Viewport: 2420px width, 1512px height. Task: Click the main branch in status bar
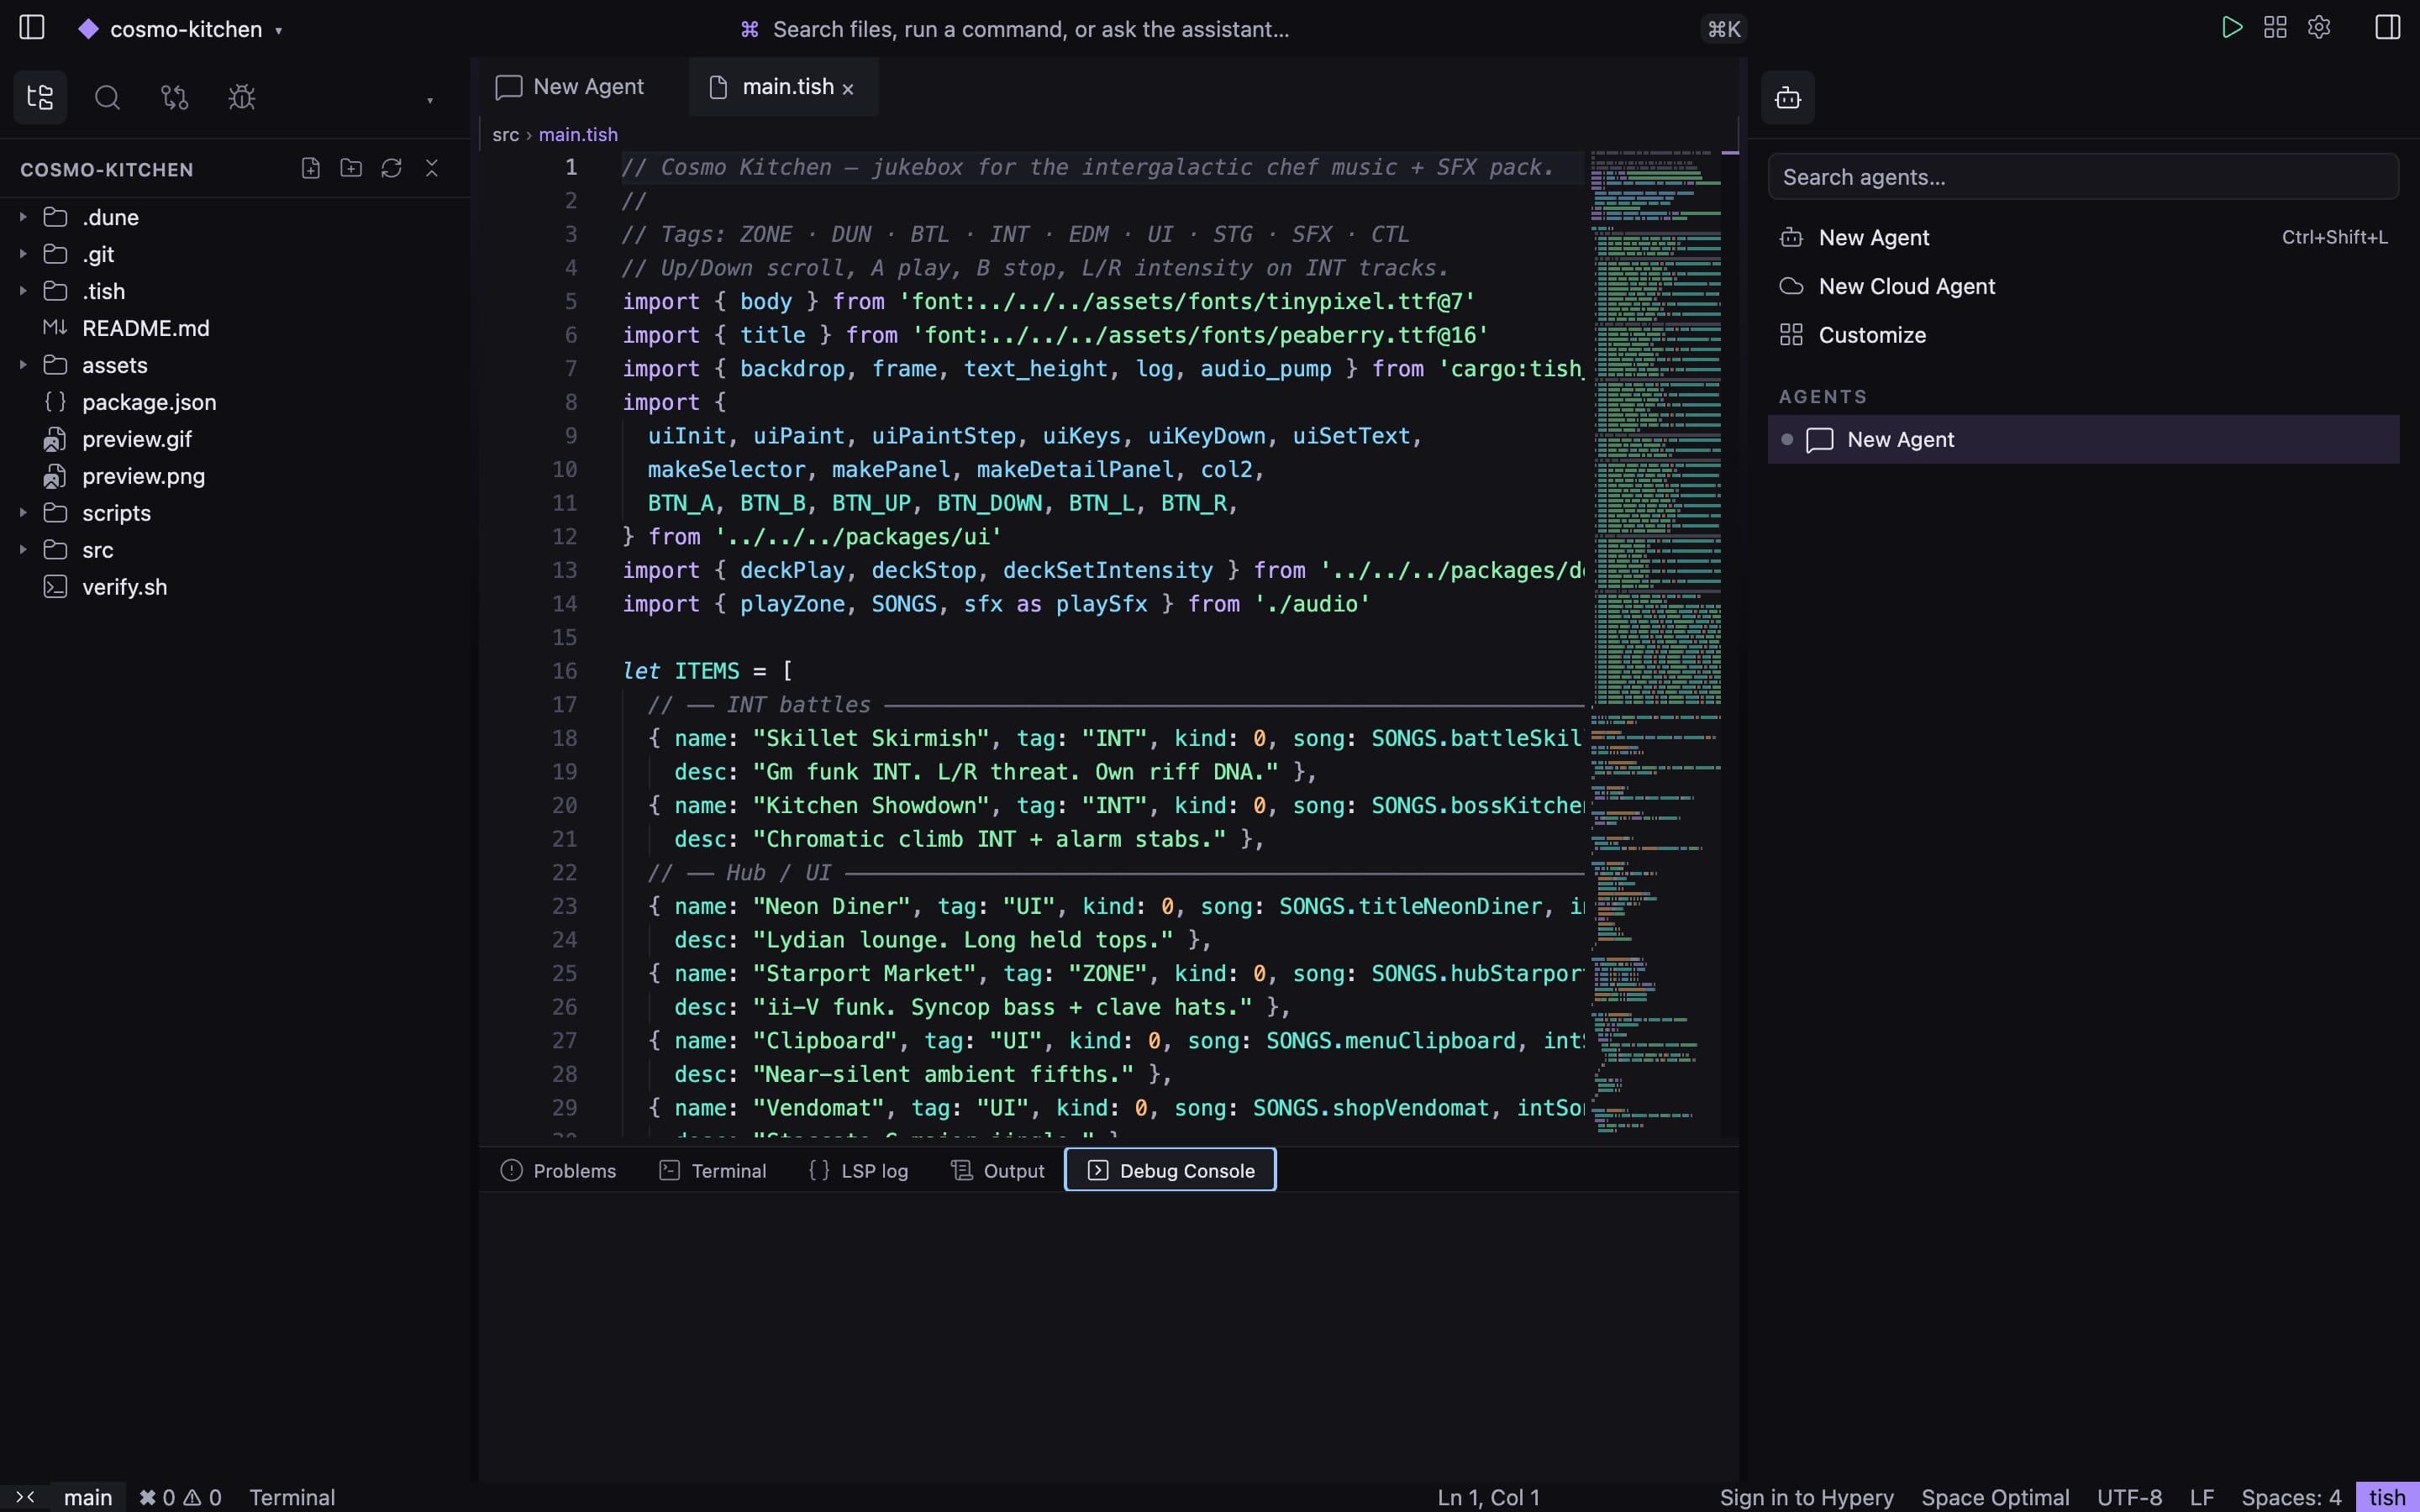click(x=88, y=1497)
